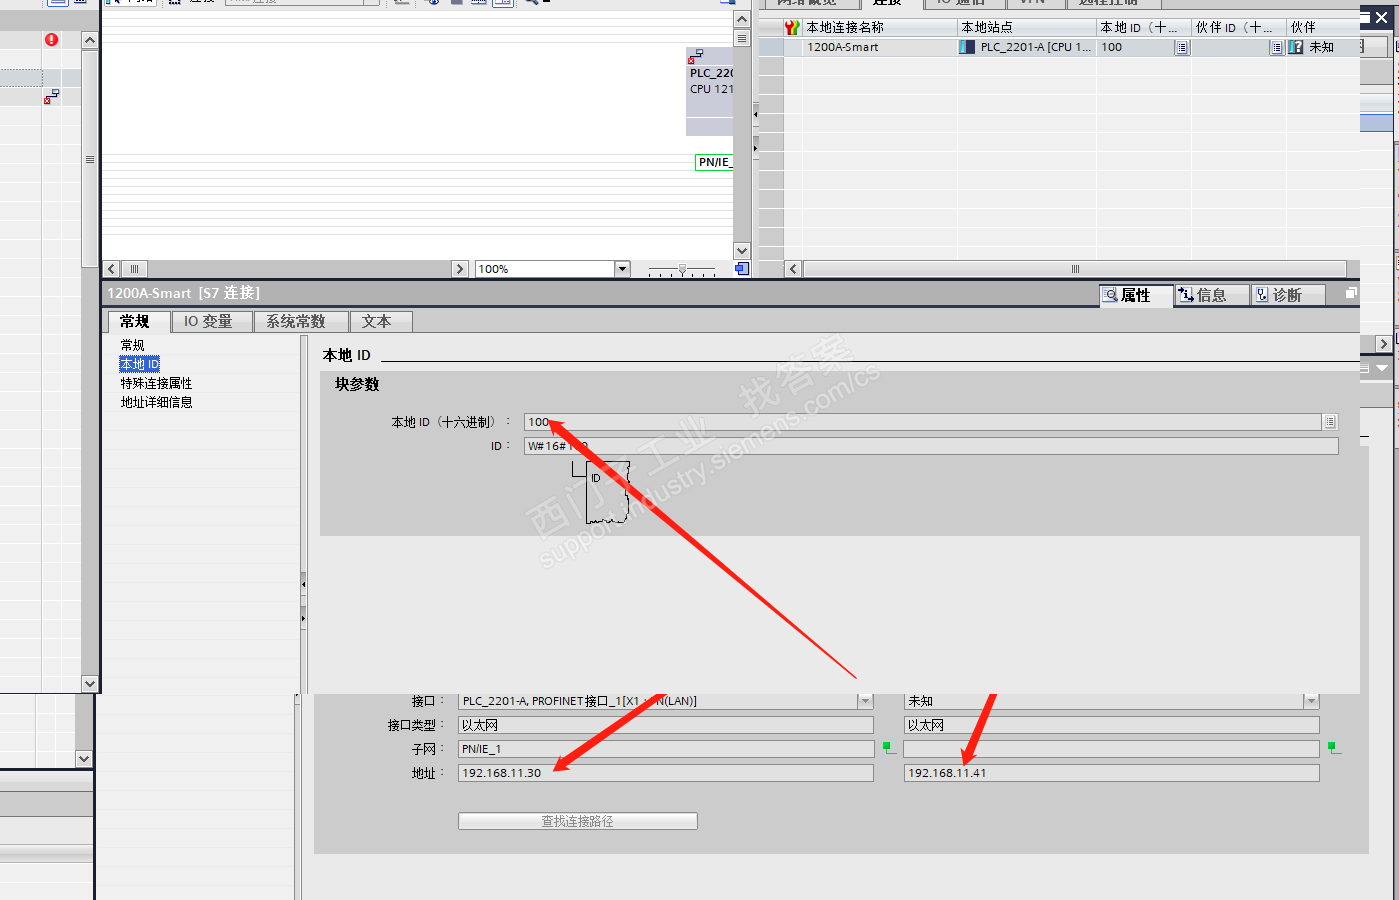Image resolution: width=1399 pixels, height=900 pixels.
Task: Click the 伙伴 ID column header
Action: pyautogui.click(x=1239, y=27)
